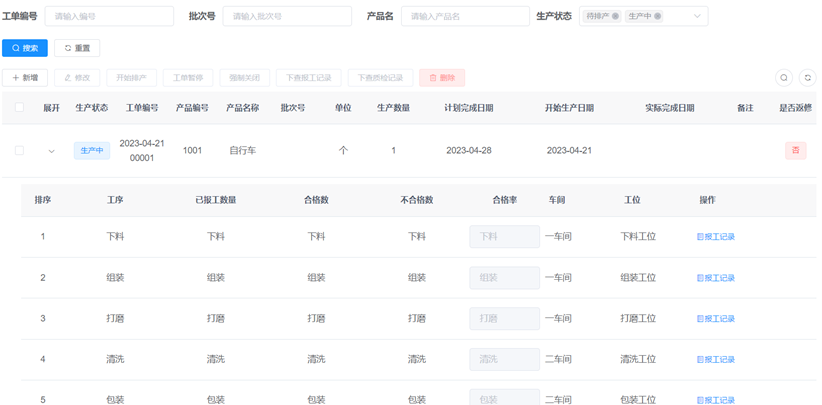Click the red 删除 trash button
This screenshot has height=405, width=822.
[441, 77]
